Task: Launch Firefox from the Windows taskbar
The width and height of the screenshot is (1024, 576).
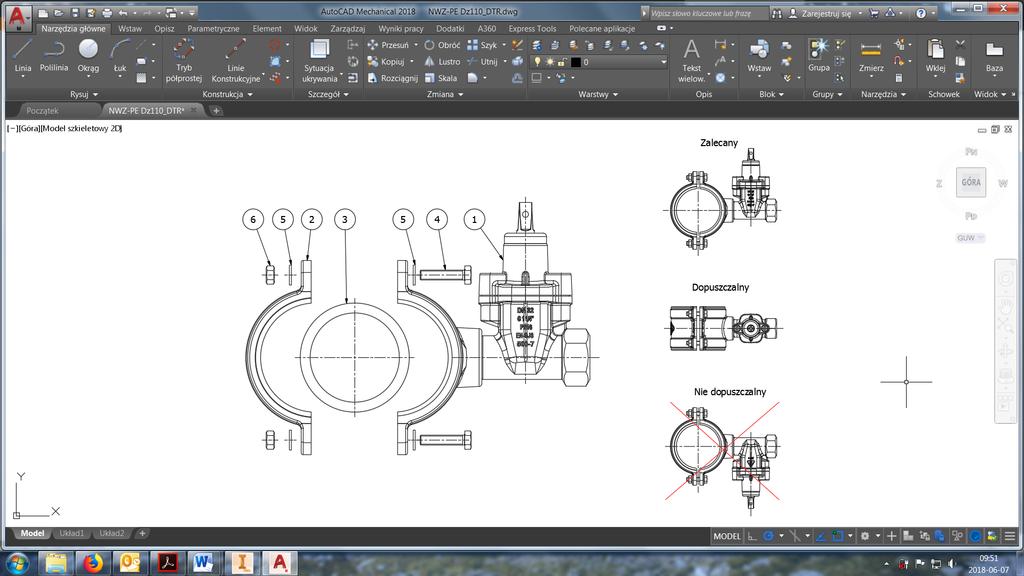Action: [93, 562]
